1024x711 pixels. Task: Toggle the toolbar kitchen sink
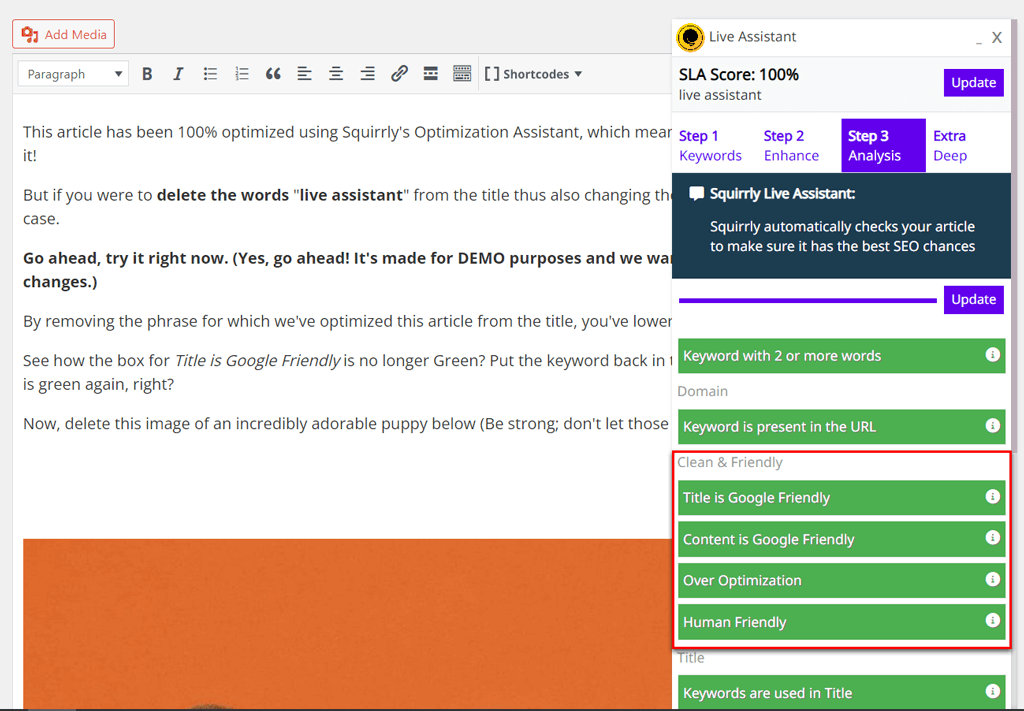(x=462, y=74)
